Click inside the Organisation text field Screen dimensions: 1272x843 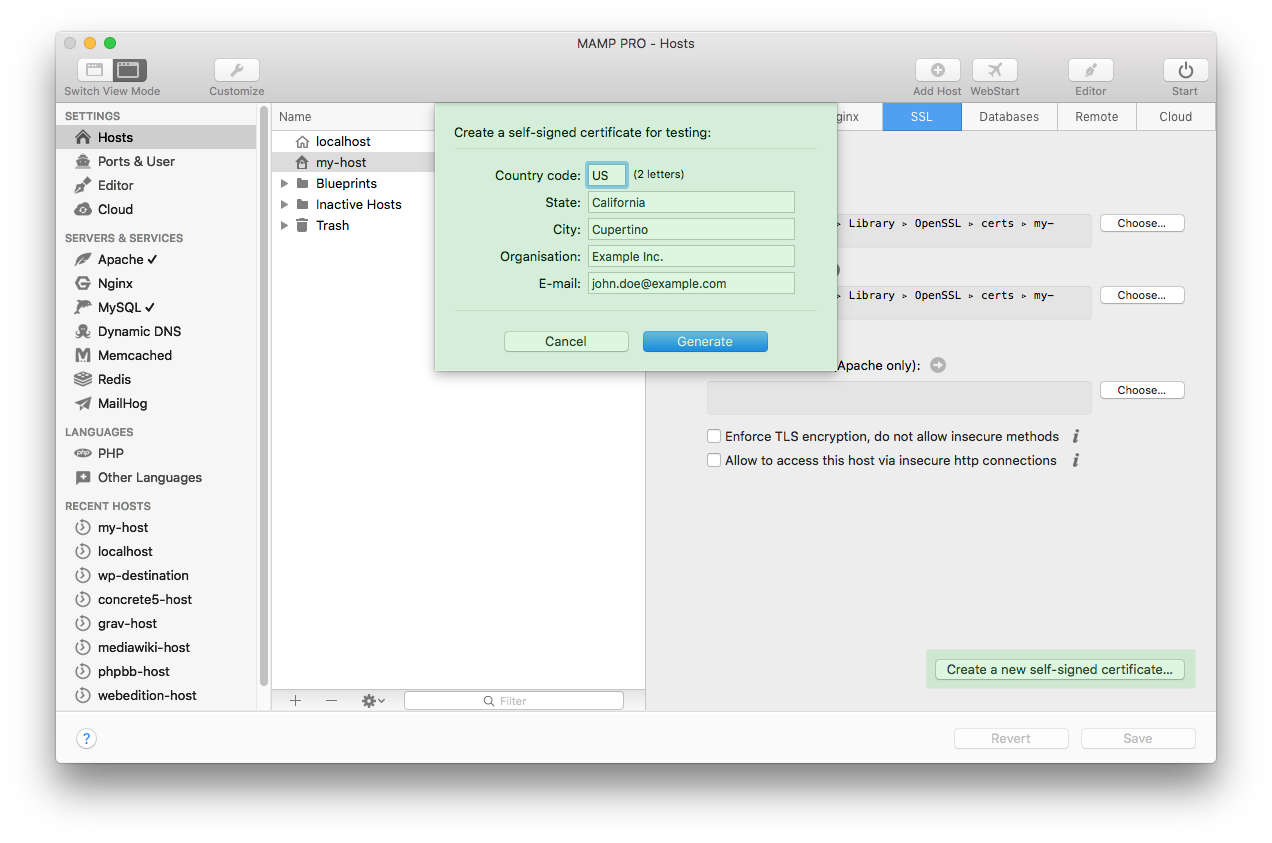691,256
